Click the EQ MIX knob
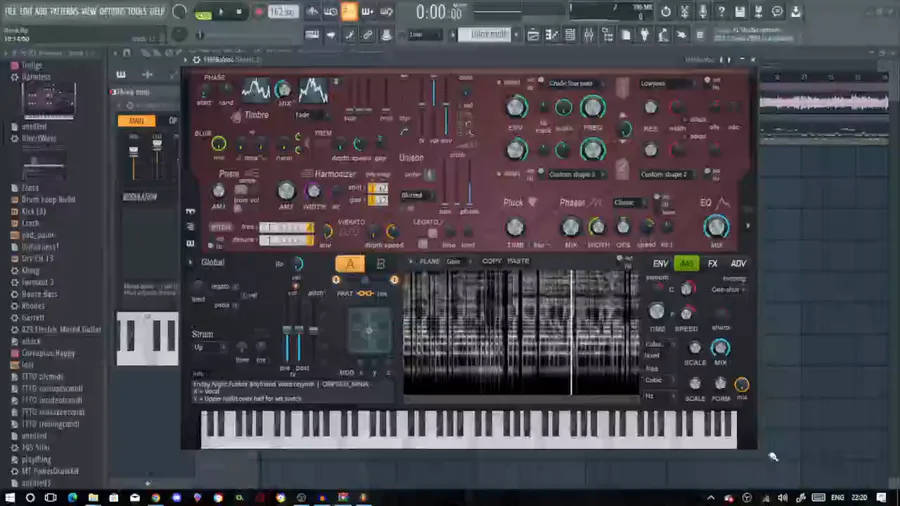Image resolution: width=900 pixels, height=506 pixels. point(716,227)
